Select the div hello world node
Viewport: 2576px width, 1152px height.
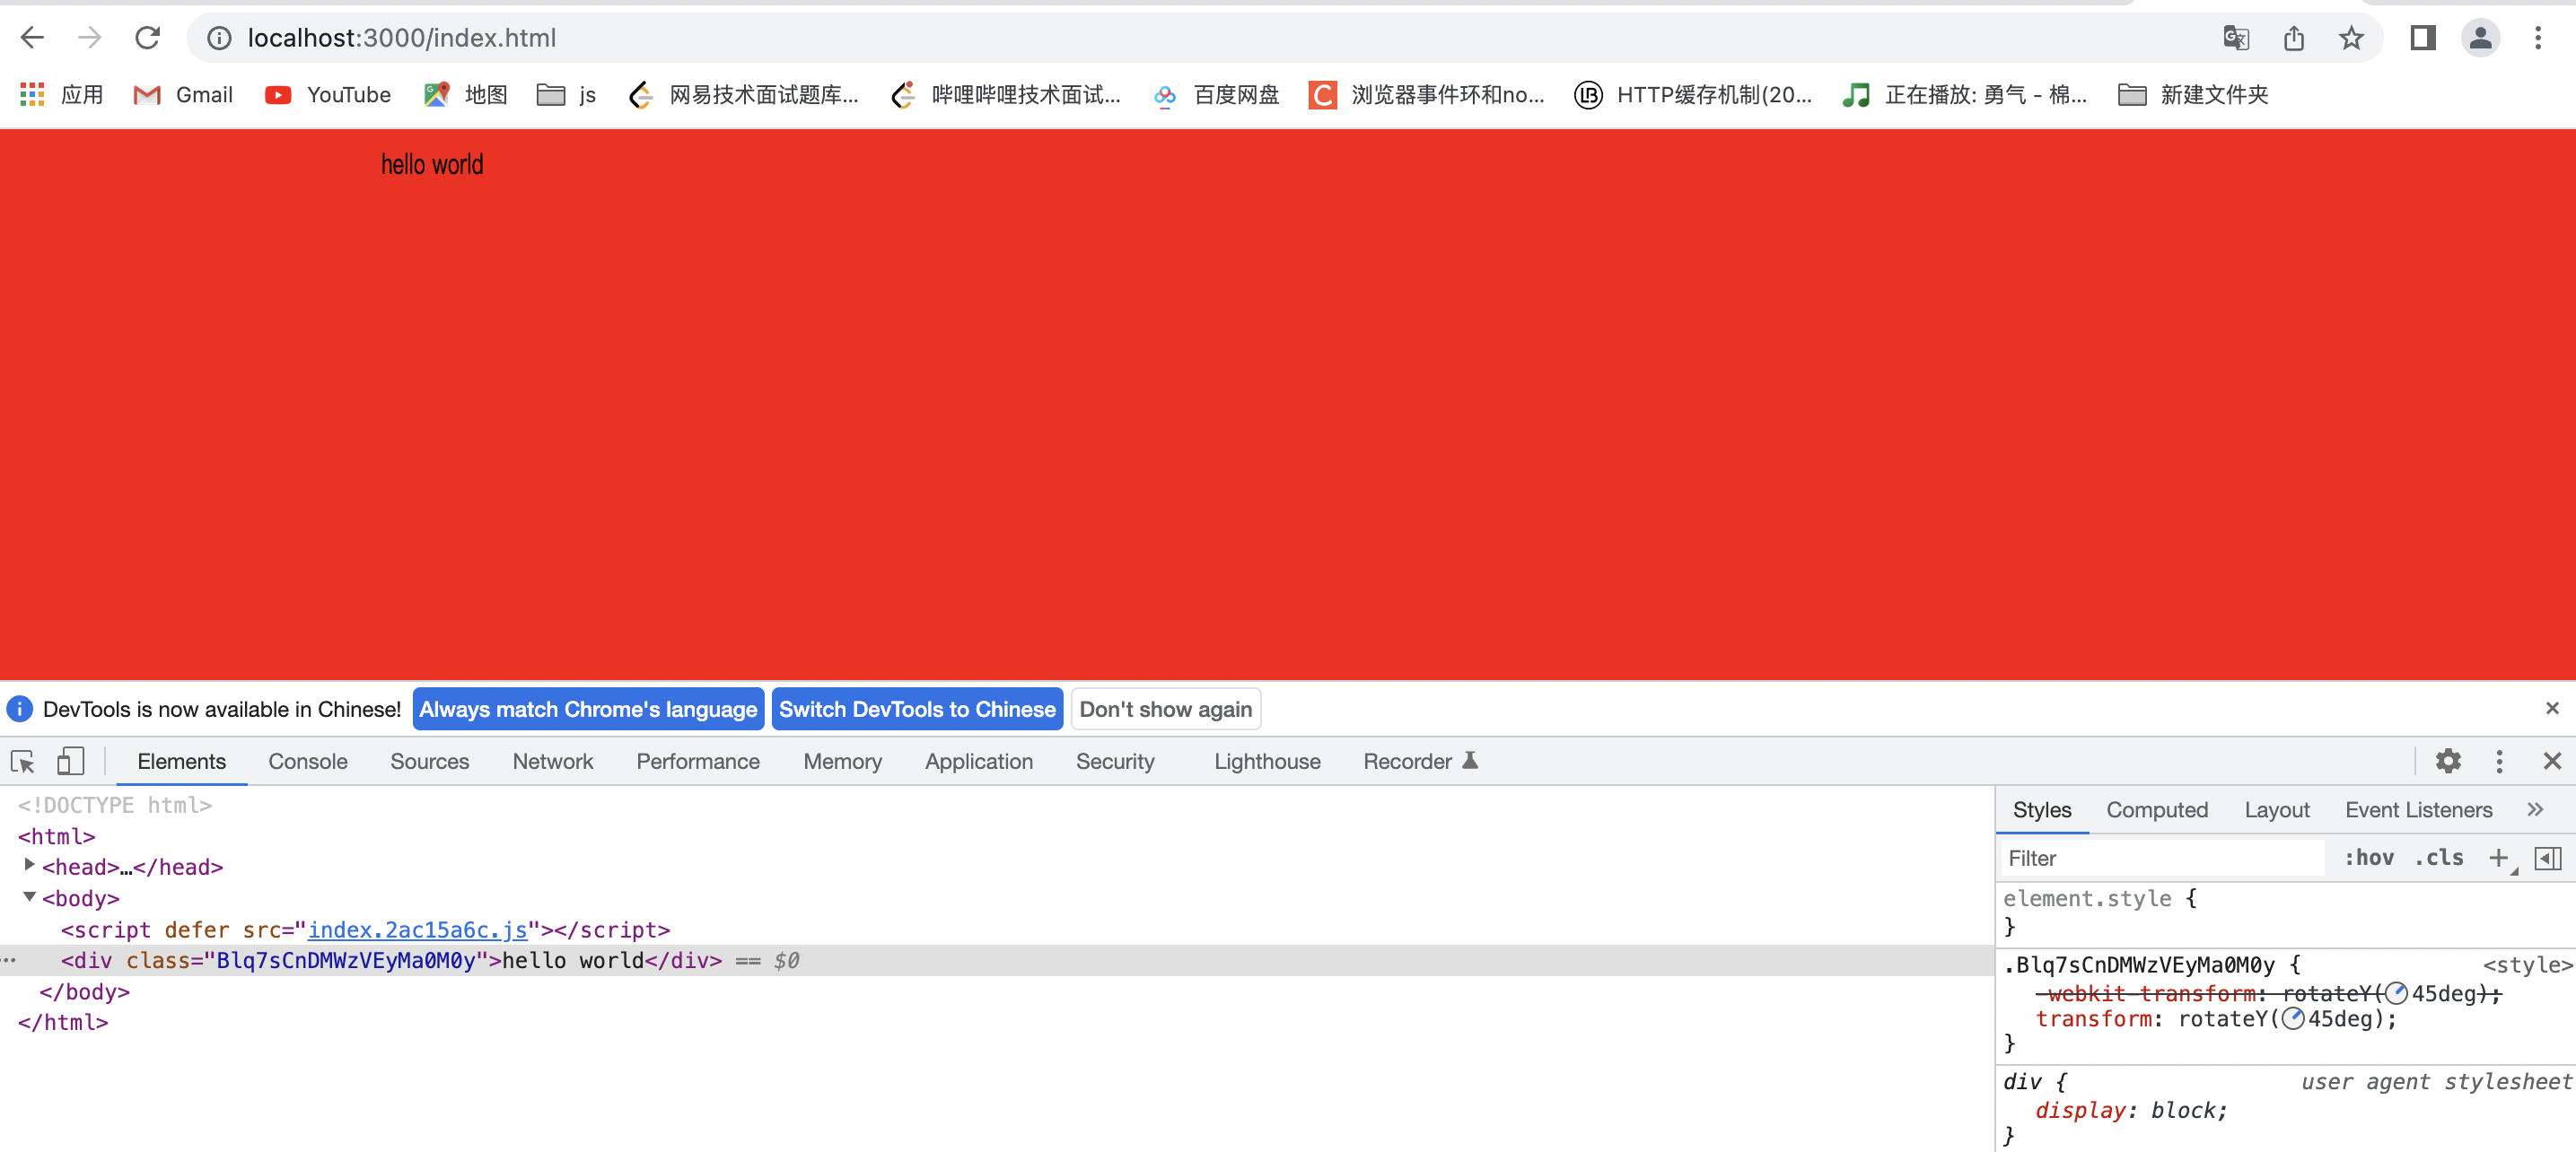(997, 960)
